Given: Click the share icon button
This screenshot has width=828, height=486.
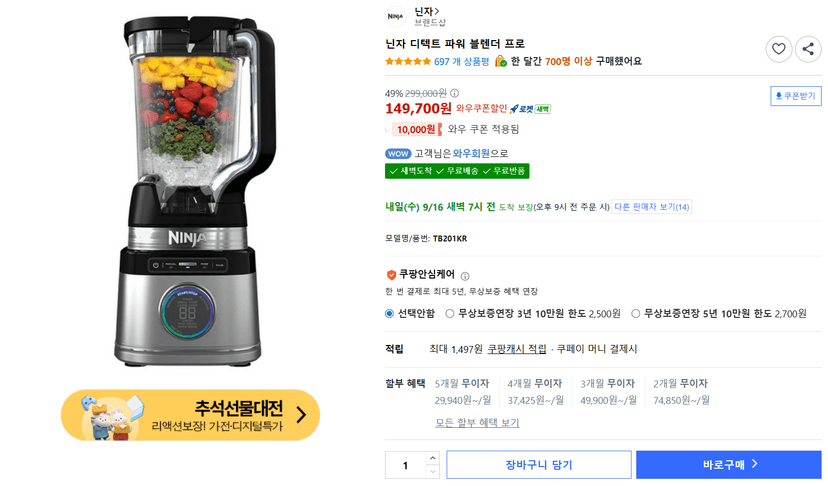Looking at the screenshot, I should (x=808, y=49).
